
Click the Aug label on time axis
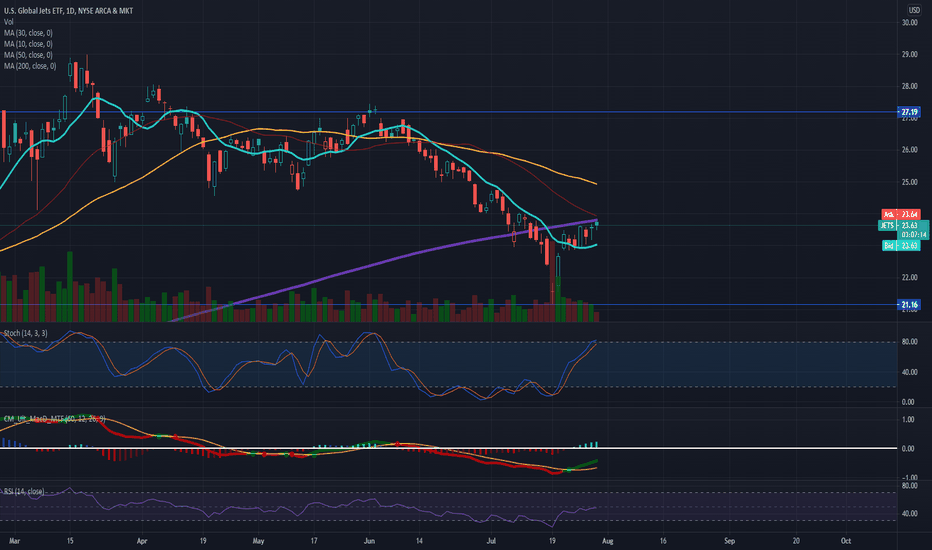pos(607,541)
